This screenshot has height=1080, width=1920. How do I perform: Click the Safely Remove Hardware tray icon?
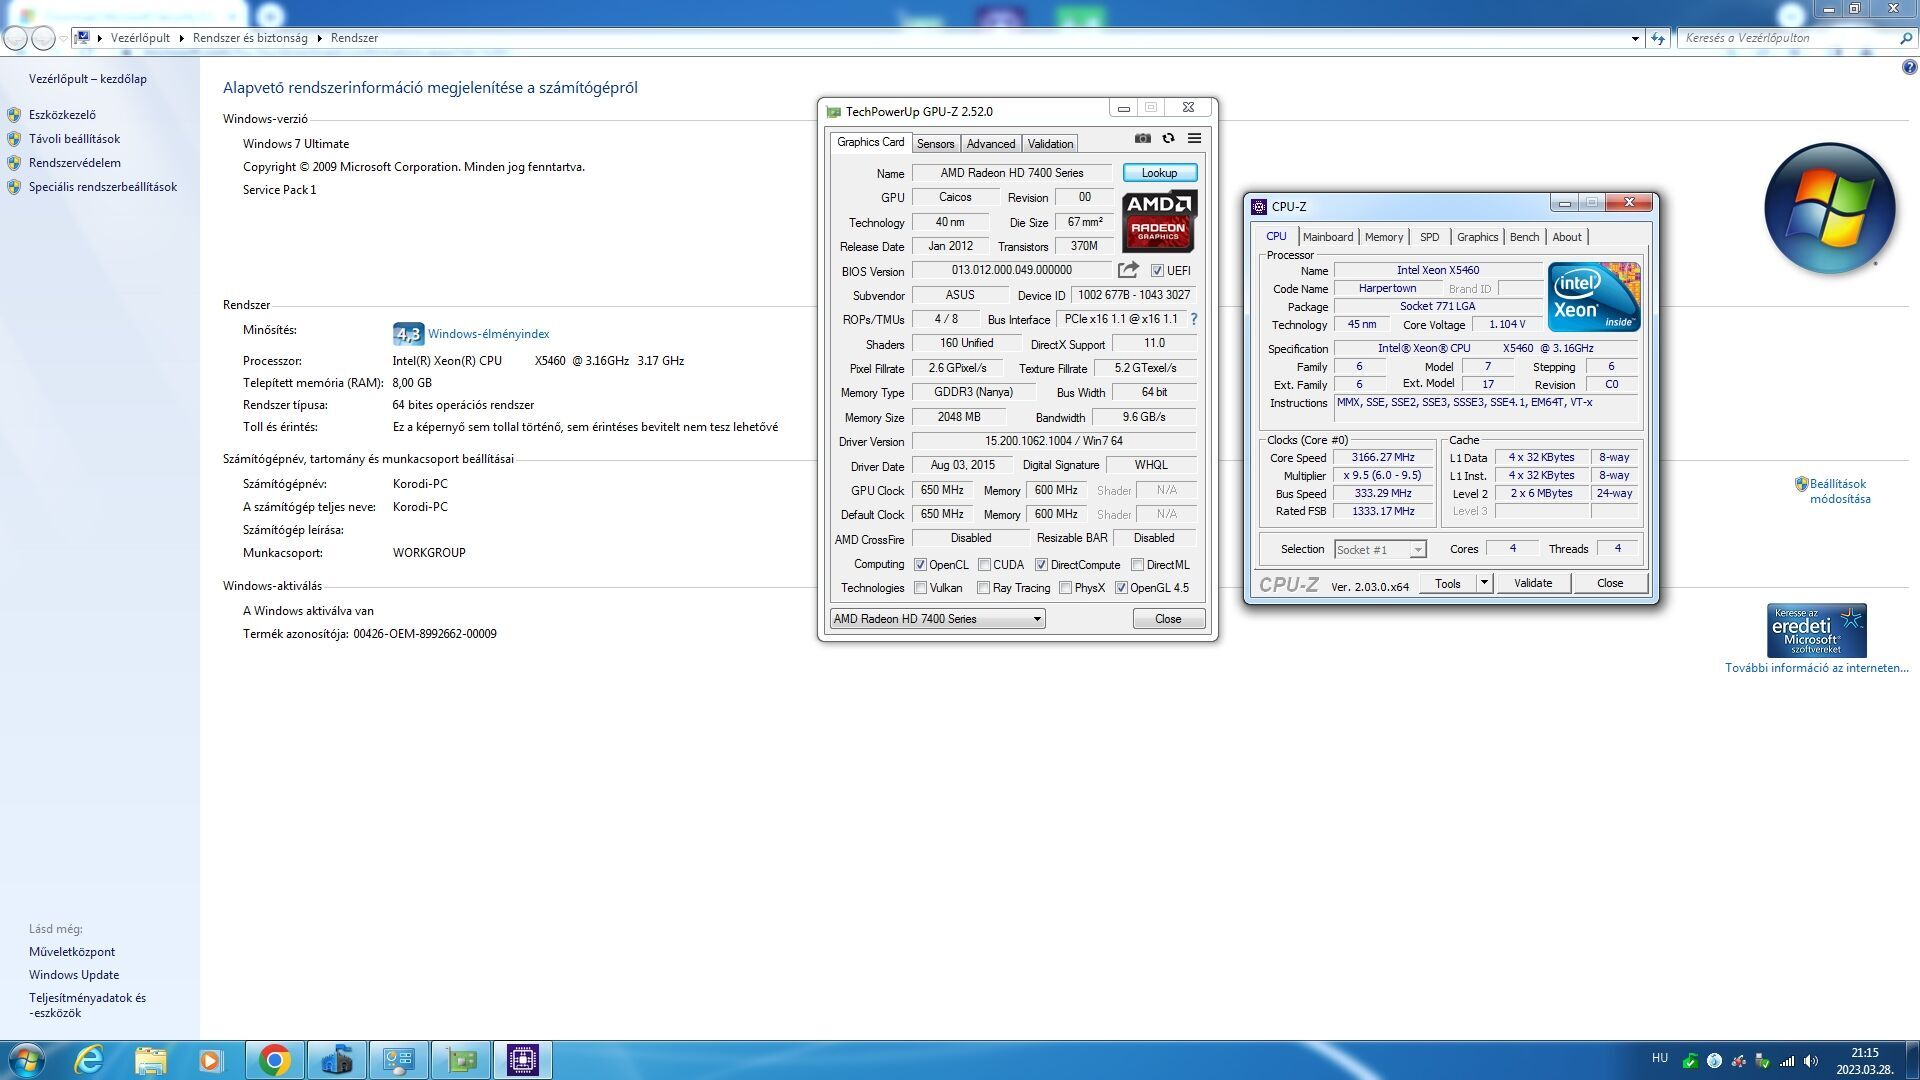pyautogui.click(x=1762, y=1061)
